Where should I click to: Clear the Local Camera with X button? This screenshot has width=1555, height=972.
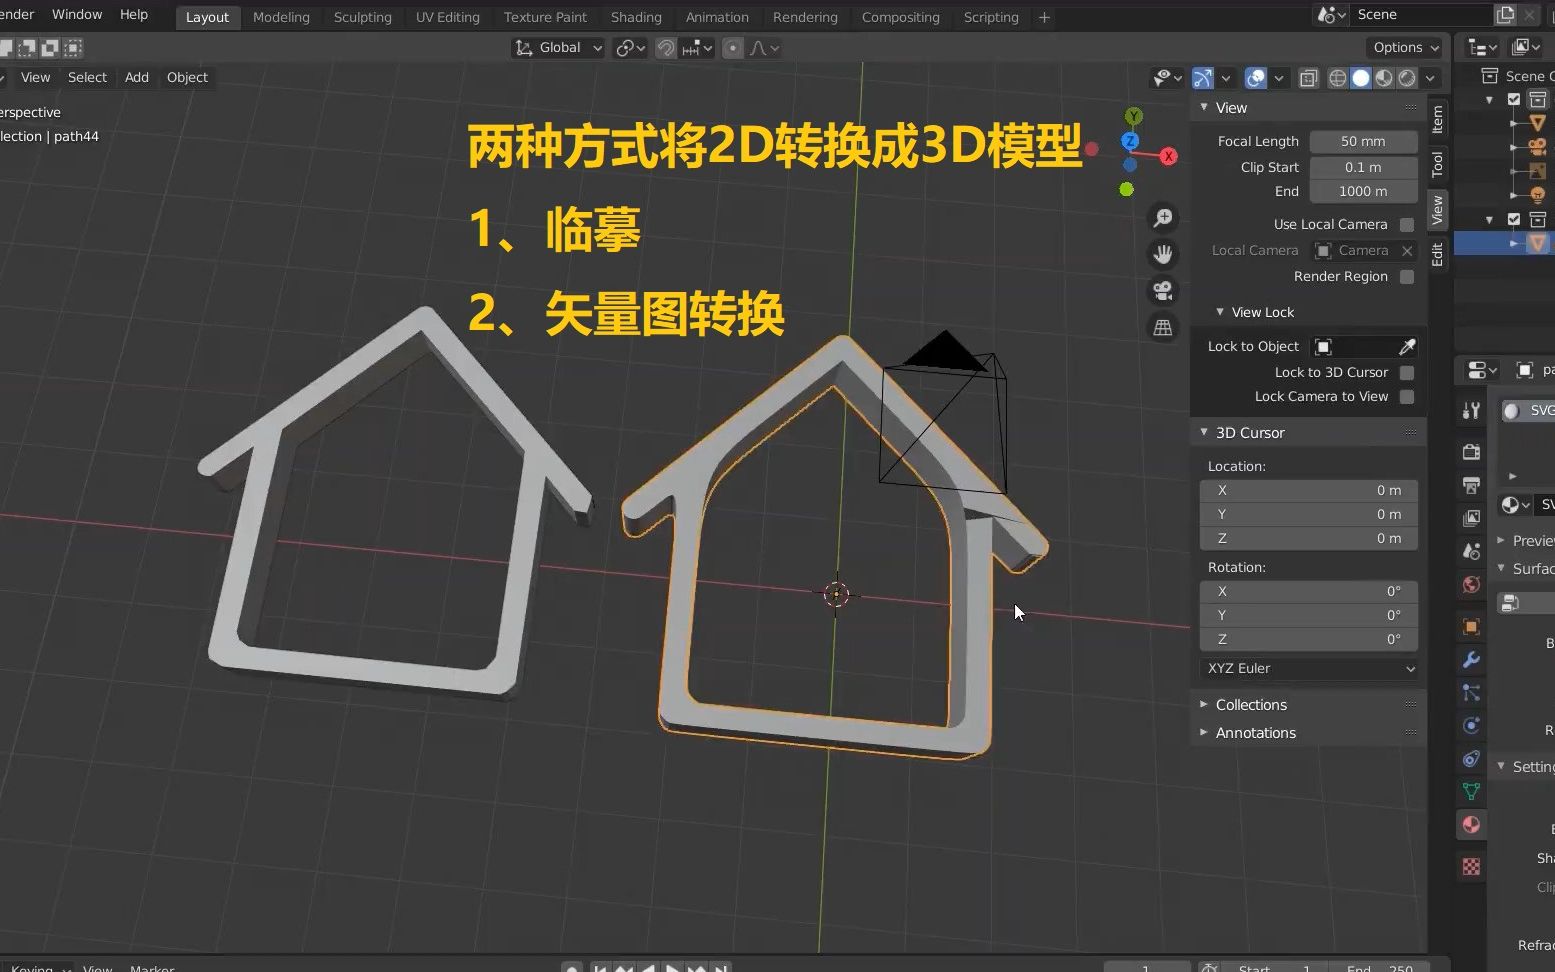click(x=1406, y=251)
